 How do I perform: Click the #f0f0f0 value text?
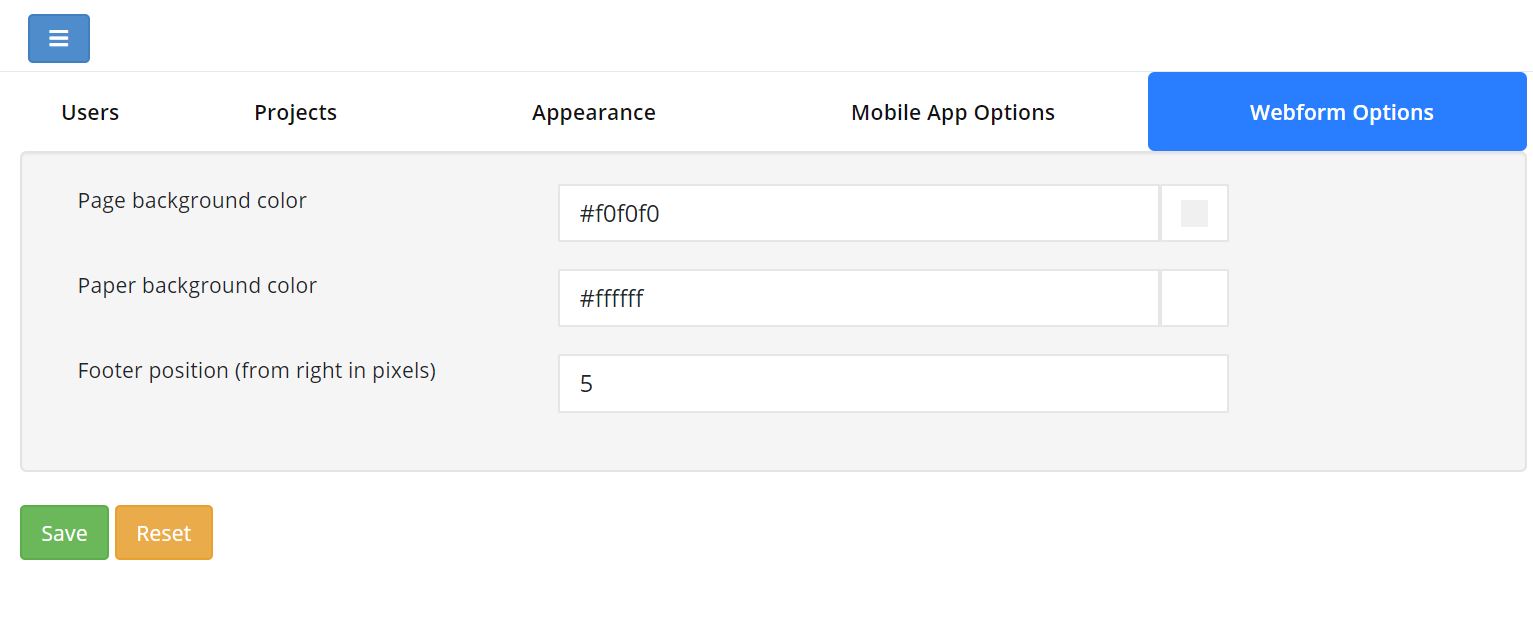[619, 214]
